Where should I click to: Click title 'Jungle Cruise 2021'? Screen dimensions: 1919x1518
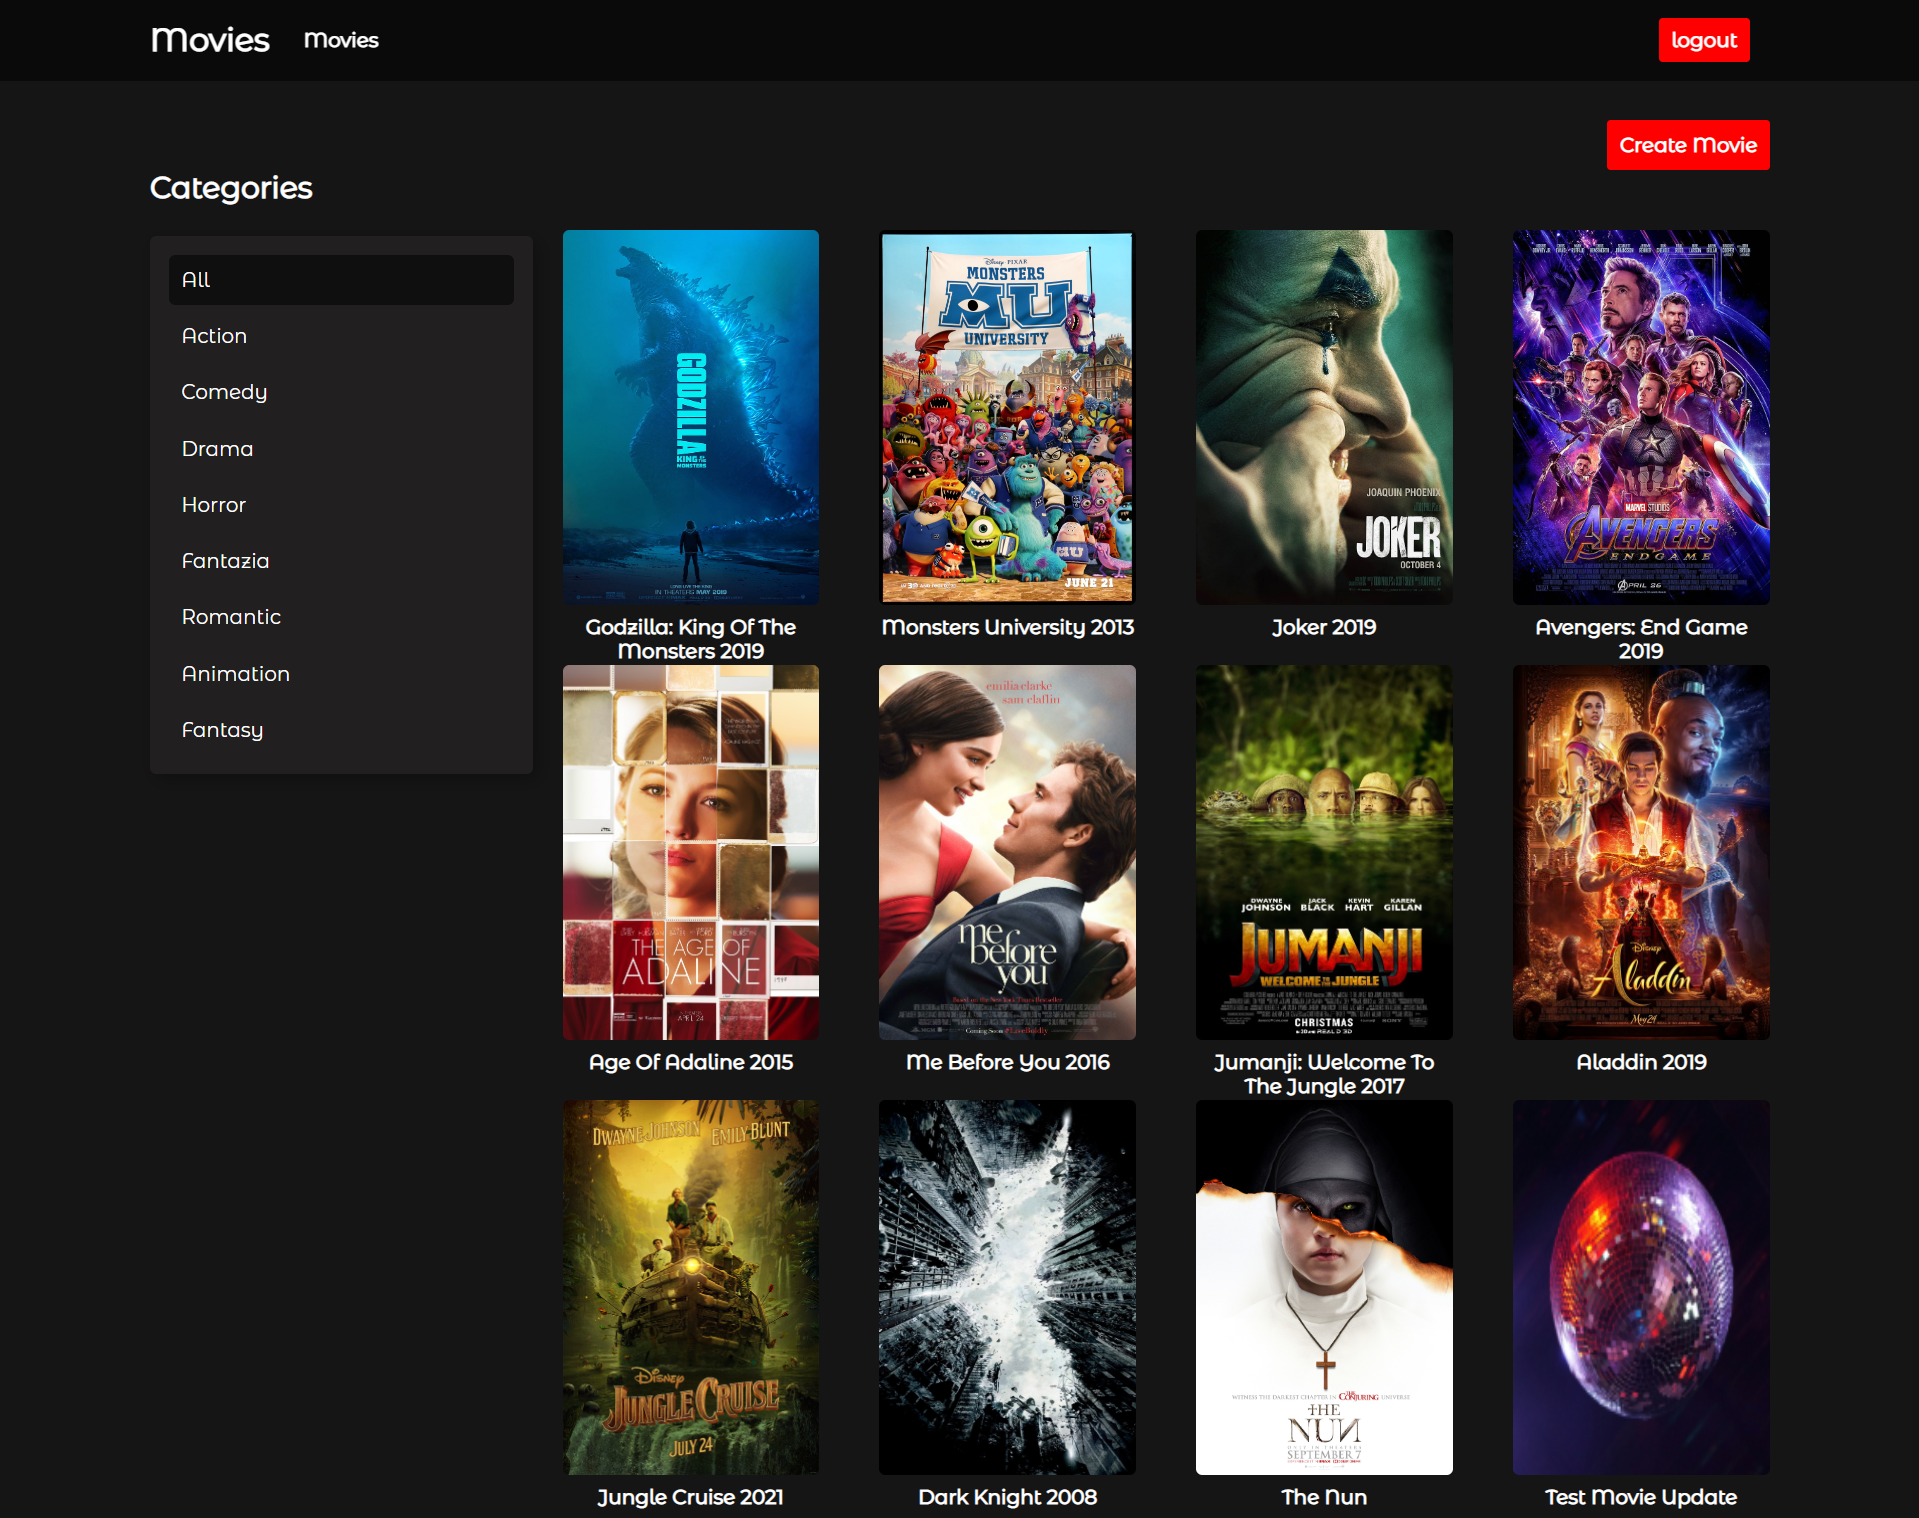click(x=691, y=1497)
